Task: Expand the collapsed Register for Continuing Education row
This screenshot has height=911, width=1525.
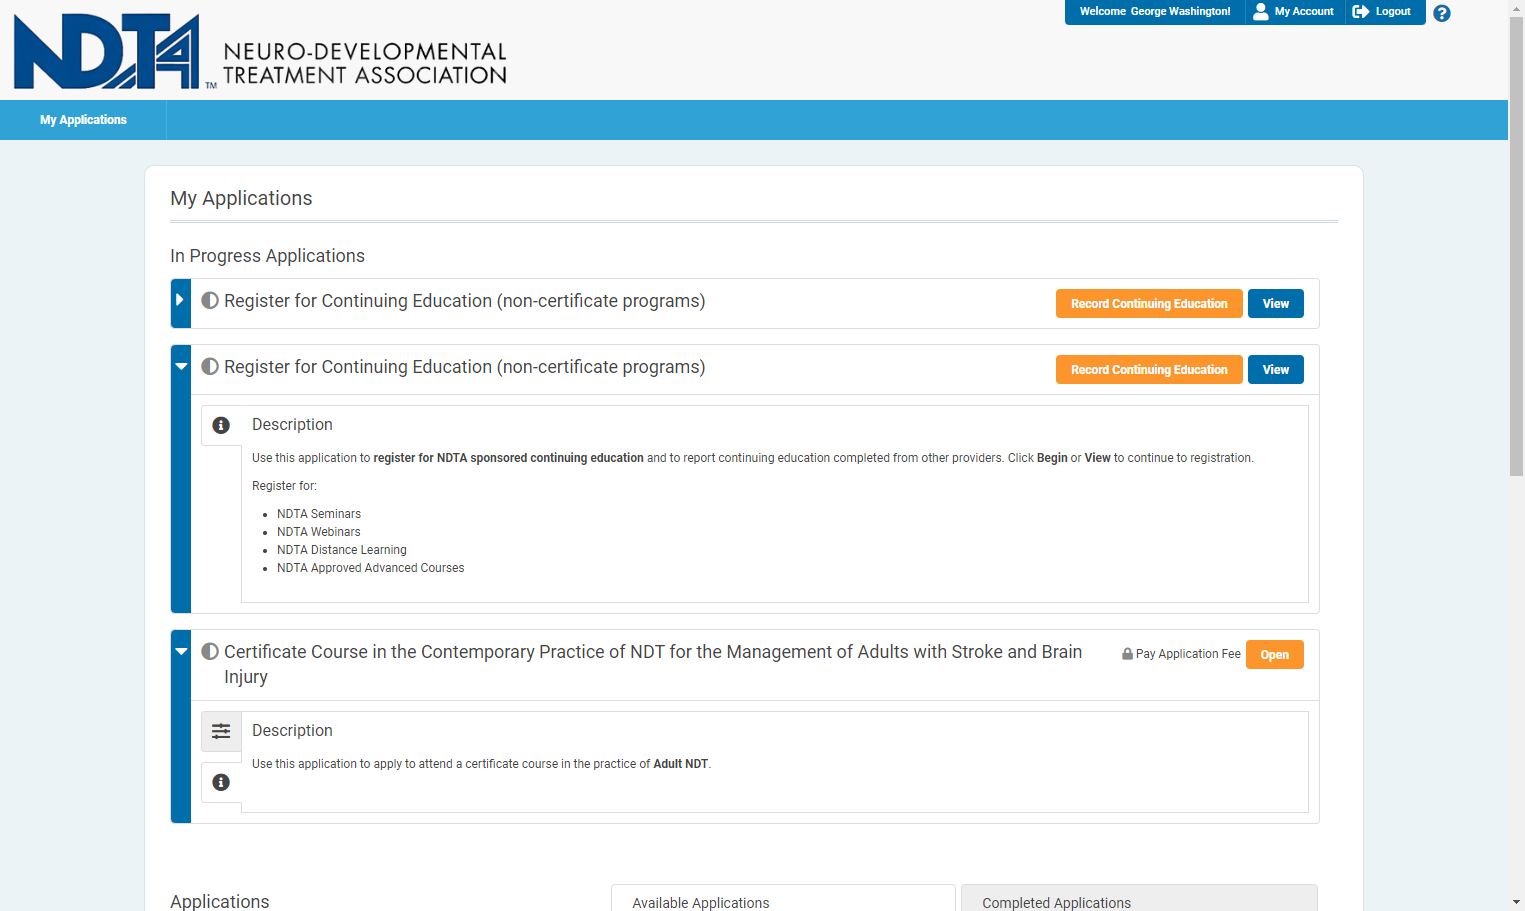Action: pos(181,303)
